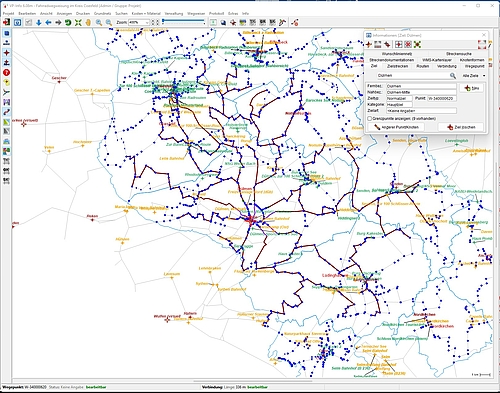This screenshot has width=500, height=393.
Task: Click the Neu button
Action: coord(472,88)
